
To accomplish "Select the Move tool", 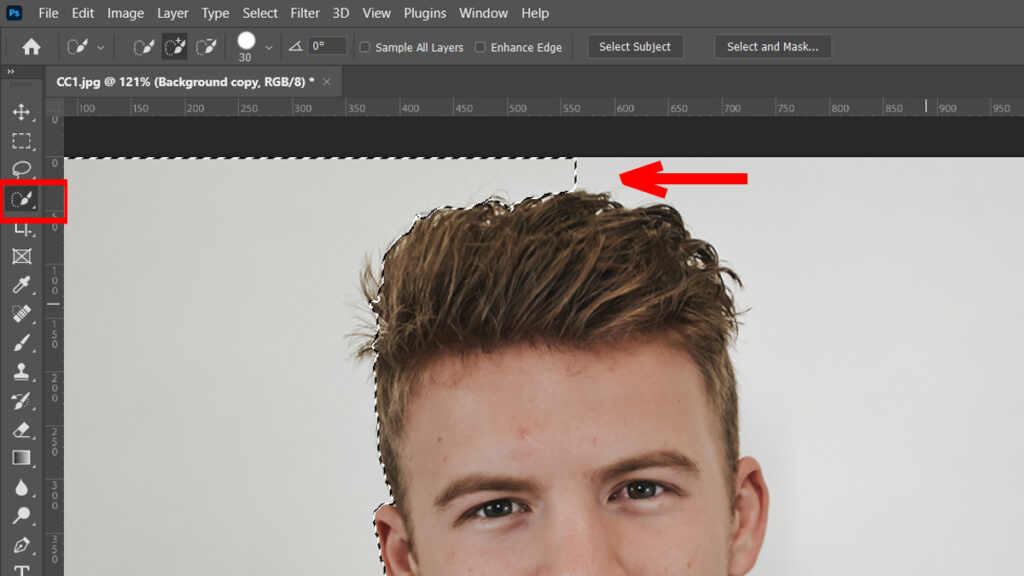I will tap(21, 112).
